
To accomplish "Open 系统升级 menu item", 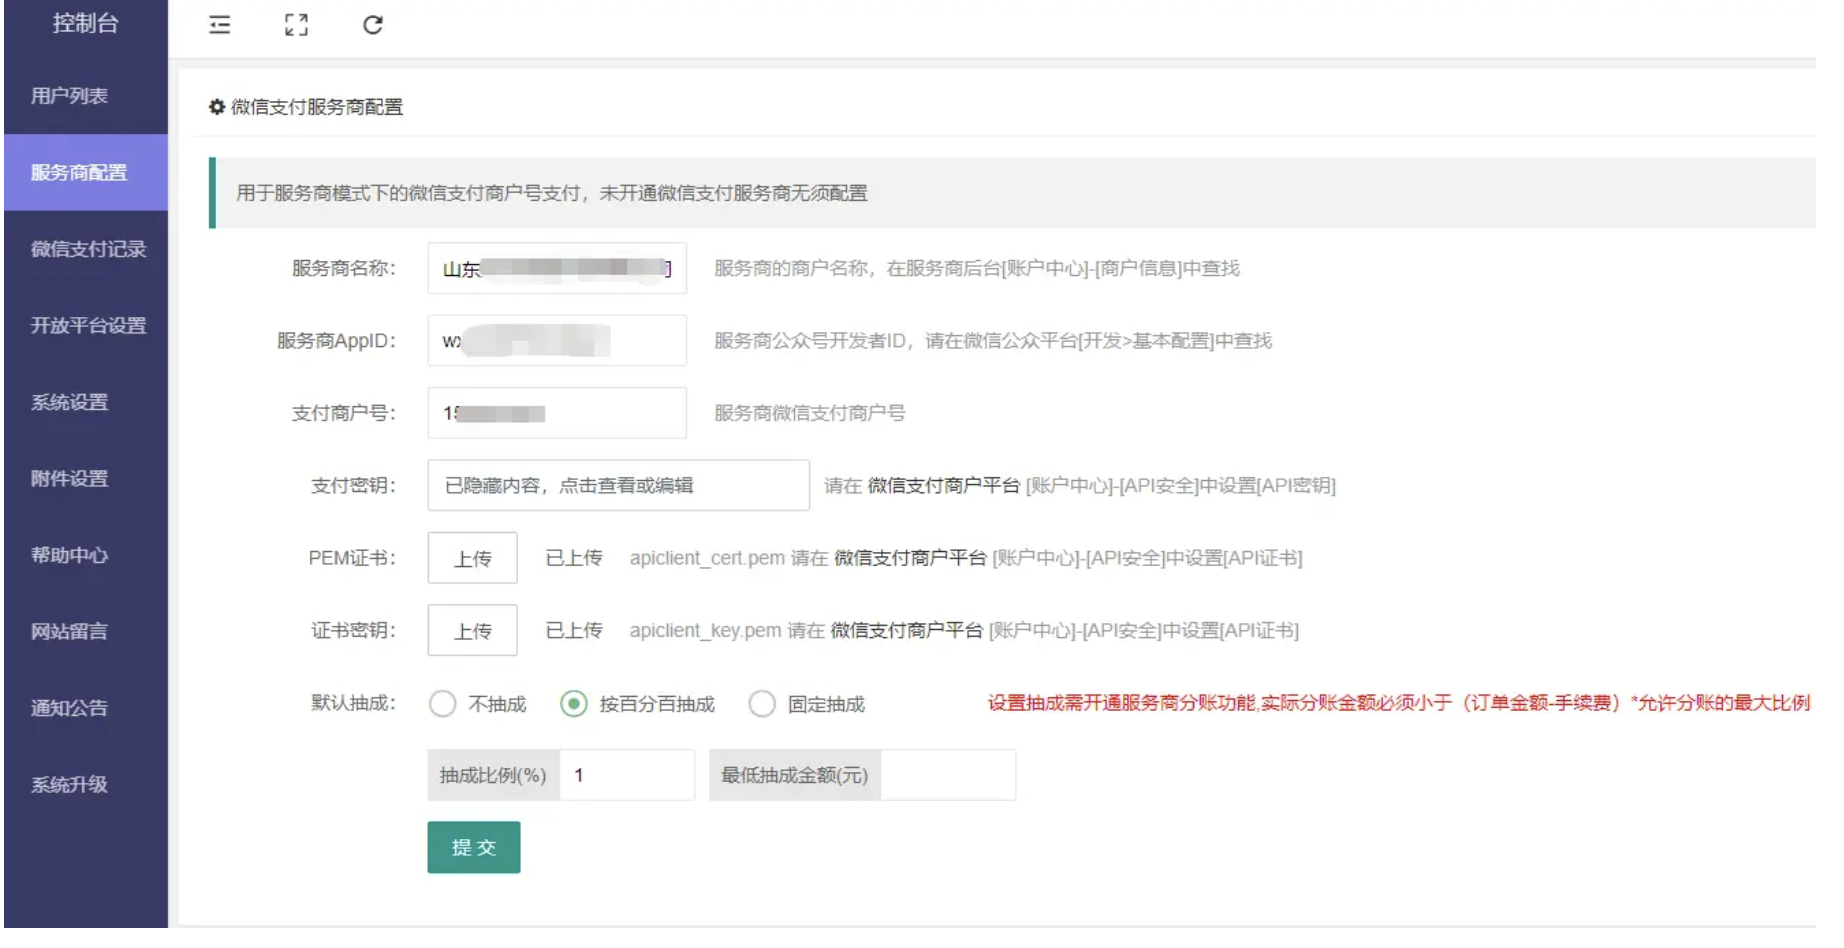I will (86, 784).
